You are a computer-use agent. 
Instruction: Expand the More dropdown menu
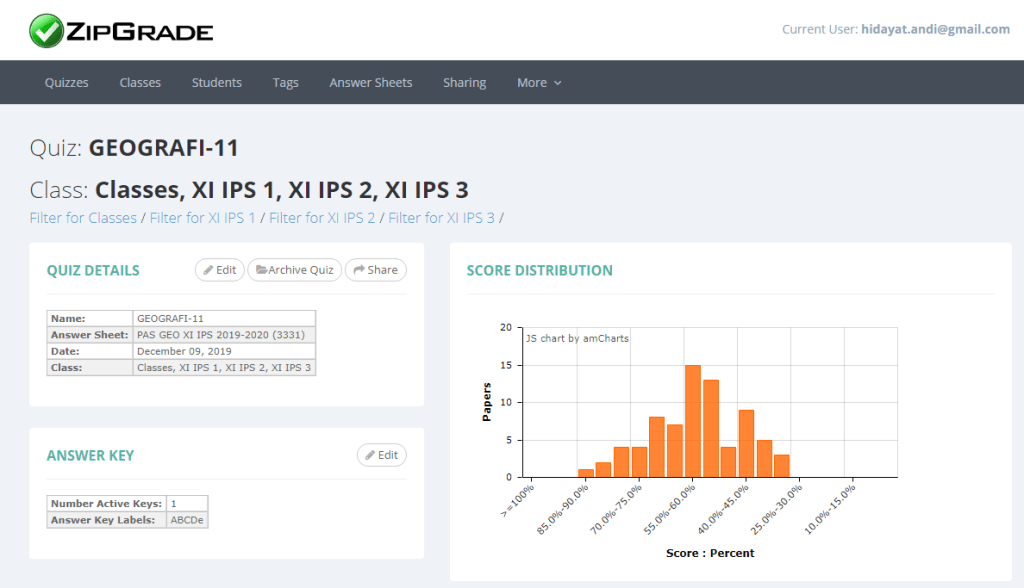tap(539, 83)
